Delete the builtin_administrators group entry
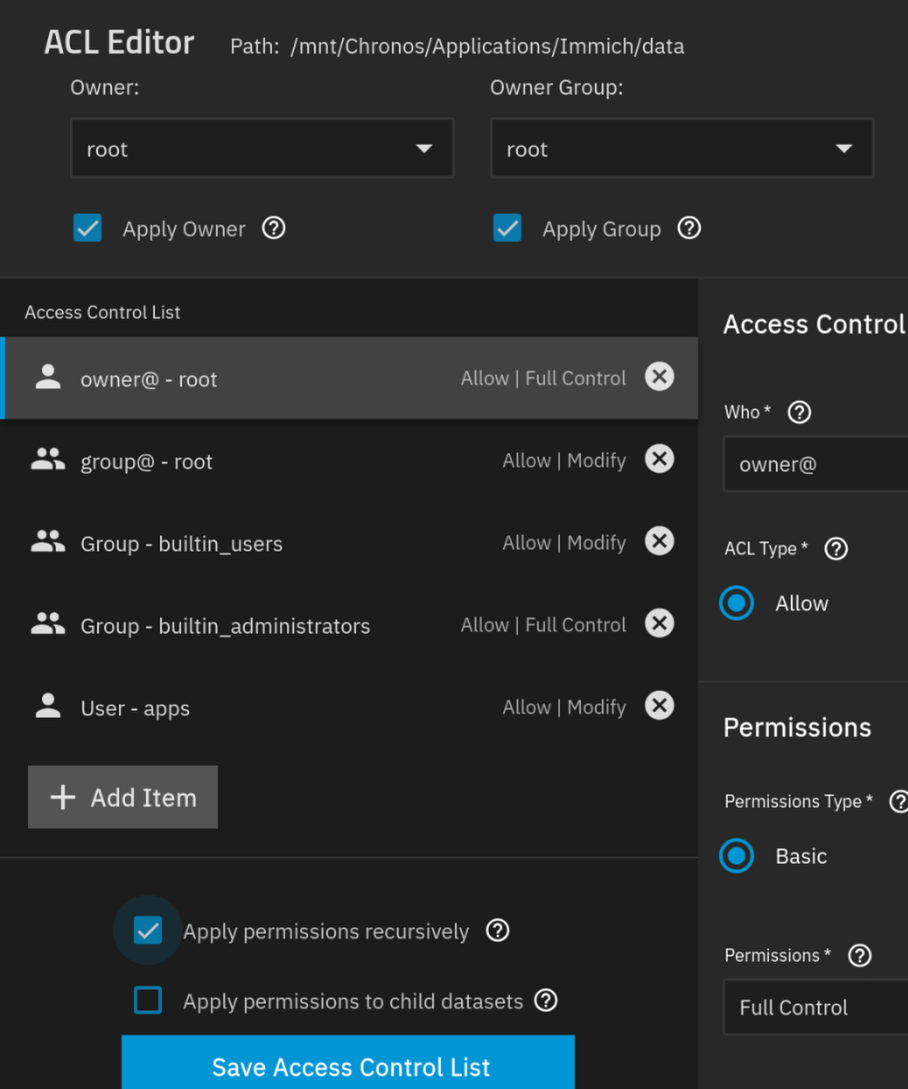Viewport: 908px width, 1089px height. coord(659,623)
